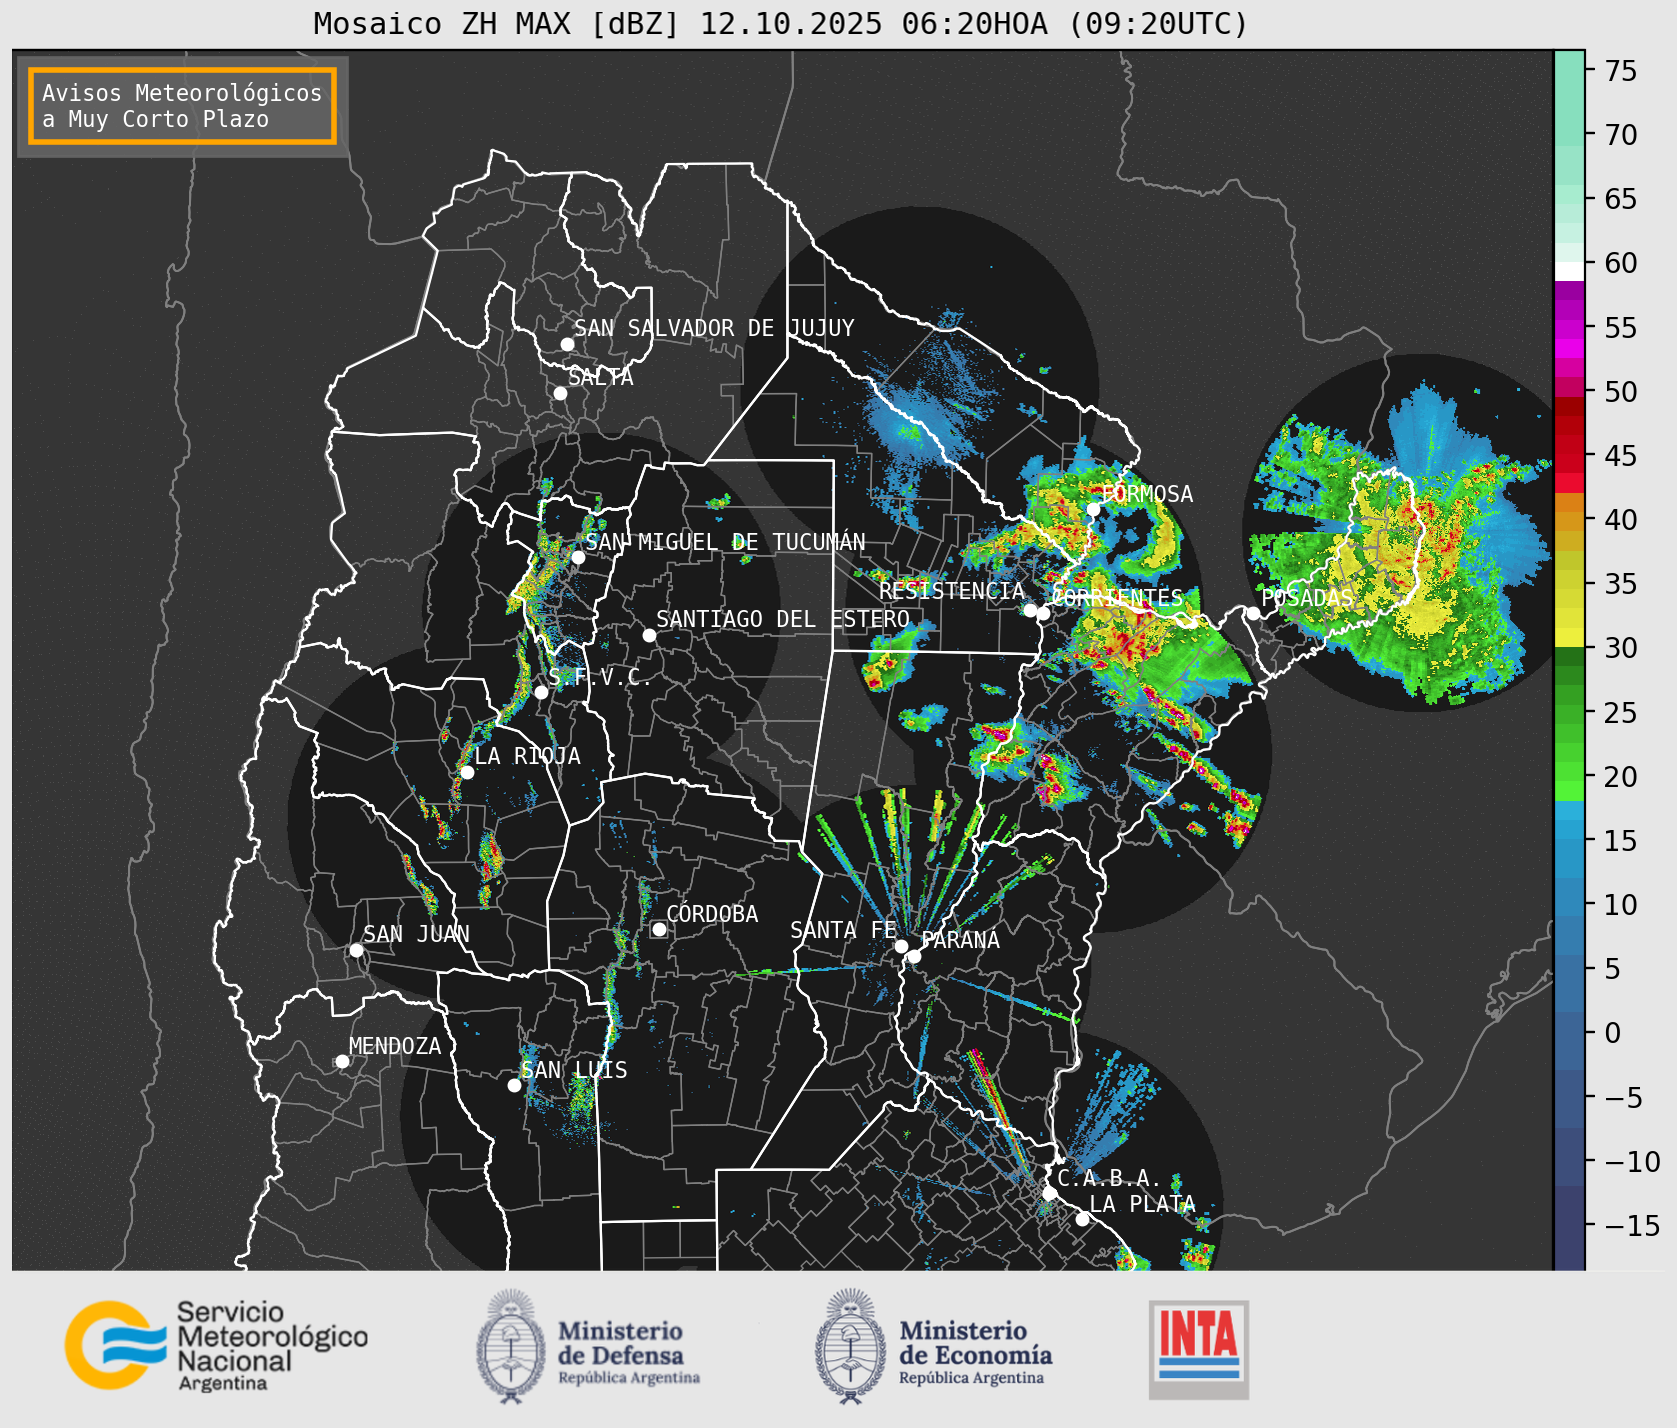Select the Formosa city marker
This screenshot has height=1428, width=1677.
pos(1094,509)
